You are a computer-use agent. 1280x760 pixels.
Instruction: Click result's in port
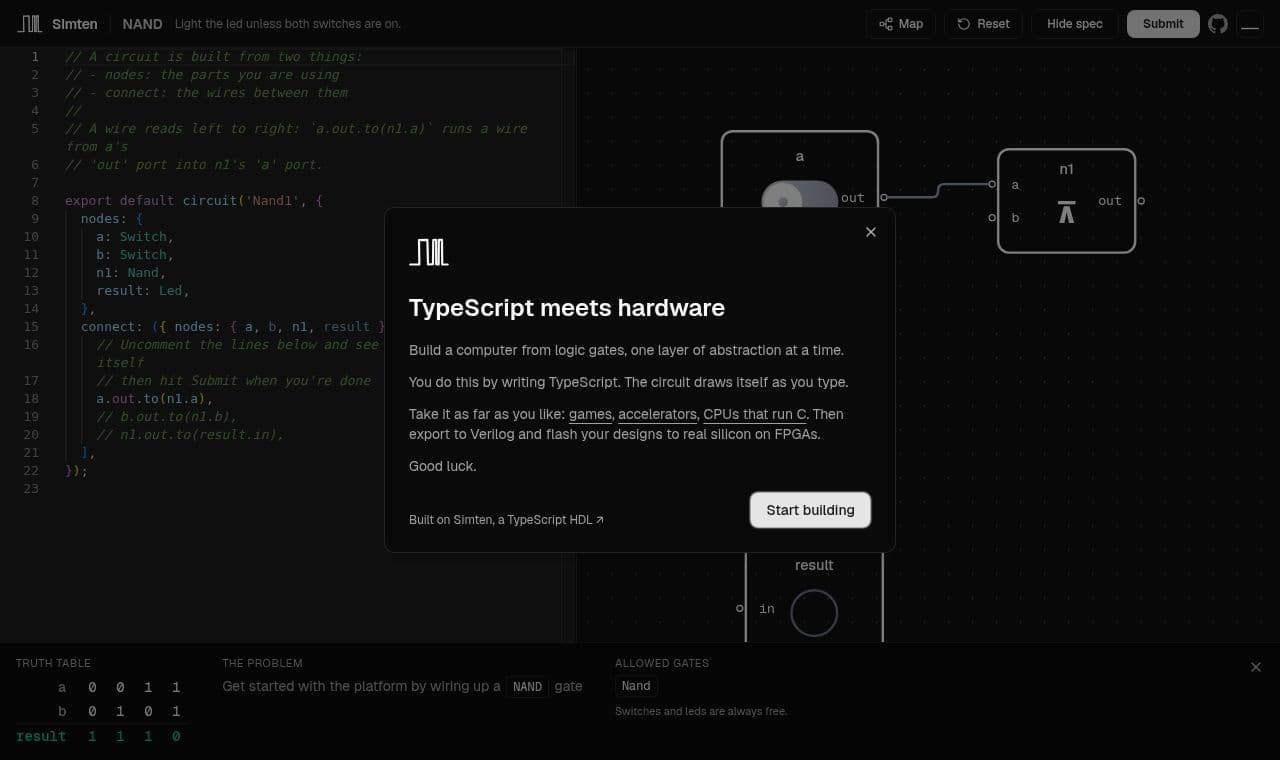[x=740, y=608]
